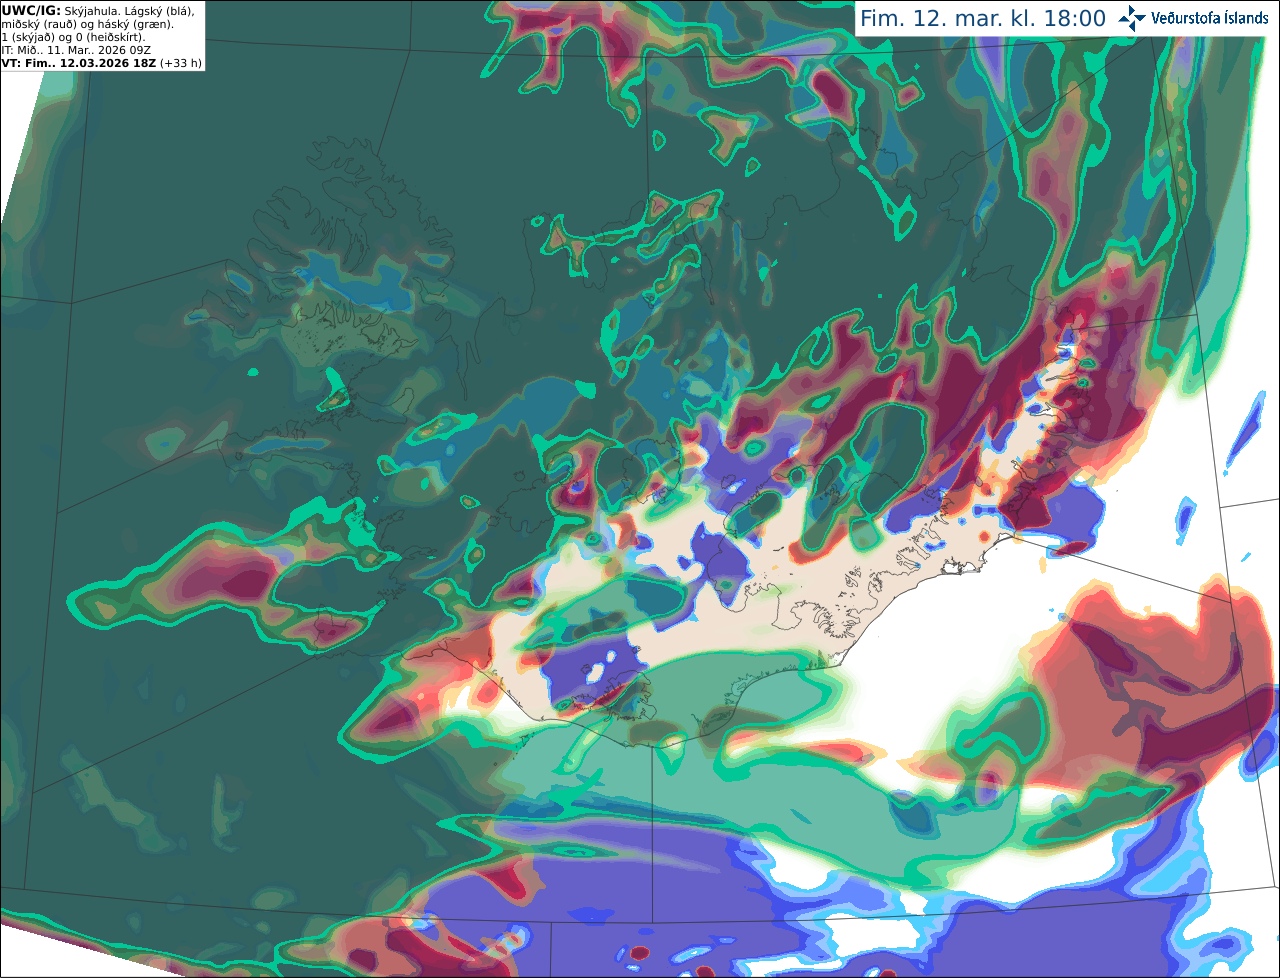The height and width of the screenshot is (978, 1280).
Task: Click the 'Veðurstofa Íslands' text label
Action: pos(1209,18)
